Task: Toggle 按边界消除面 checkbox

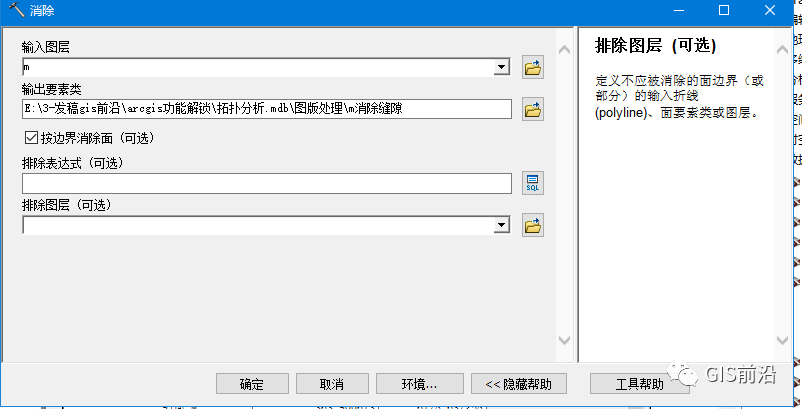Action: [31, 138]
